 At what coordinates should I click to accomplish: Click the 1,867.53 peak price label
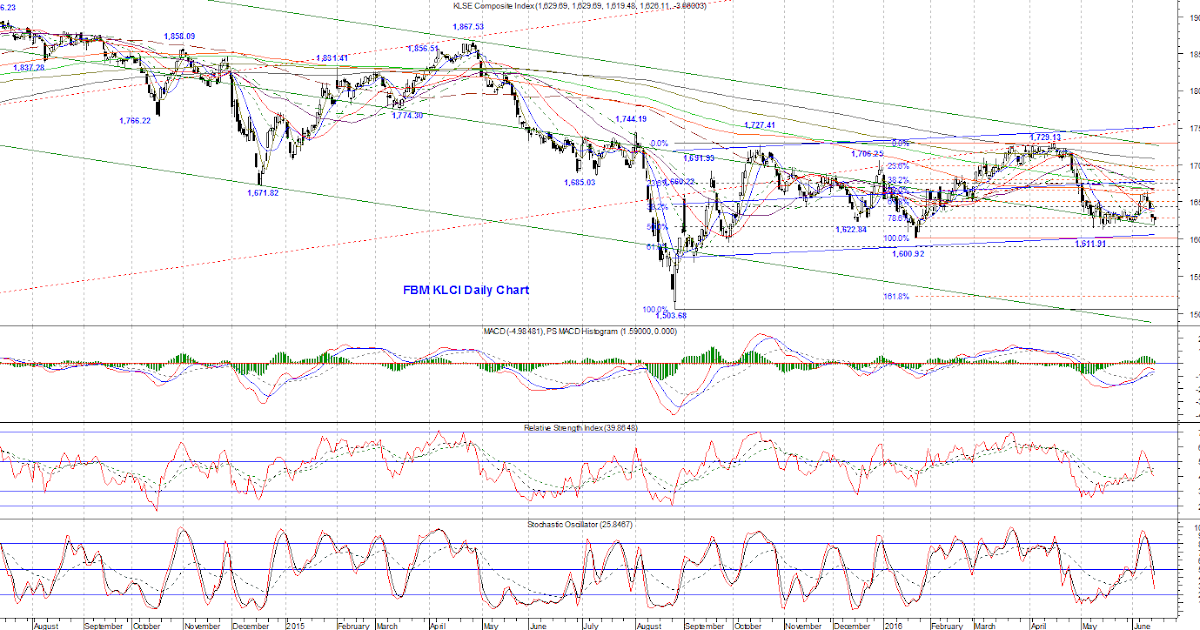click(468, 27)
